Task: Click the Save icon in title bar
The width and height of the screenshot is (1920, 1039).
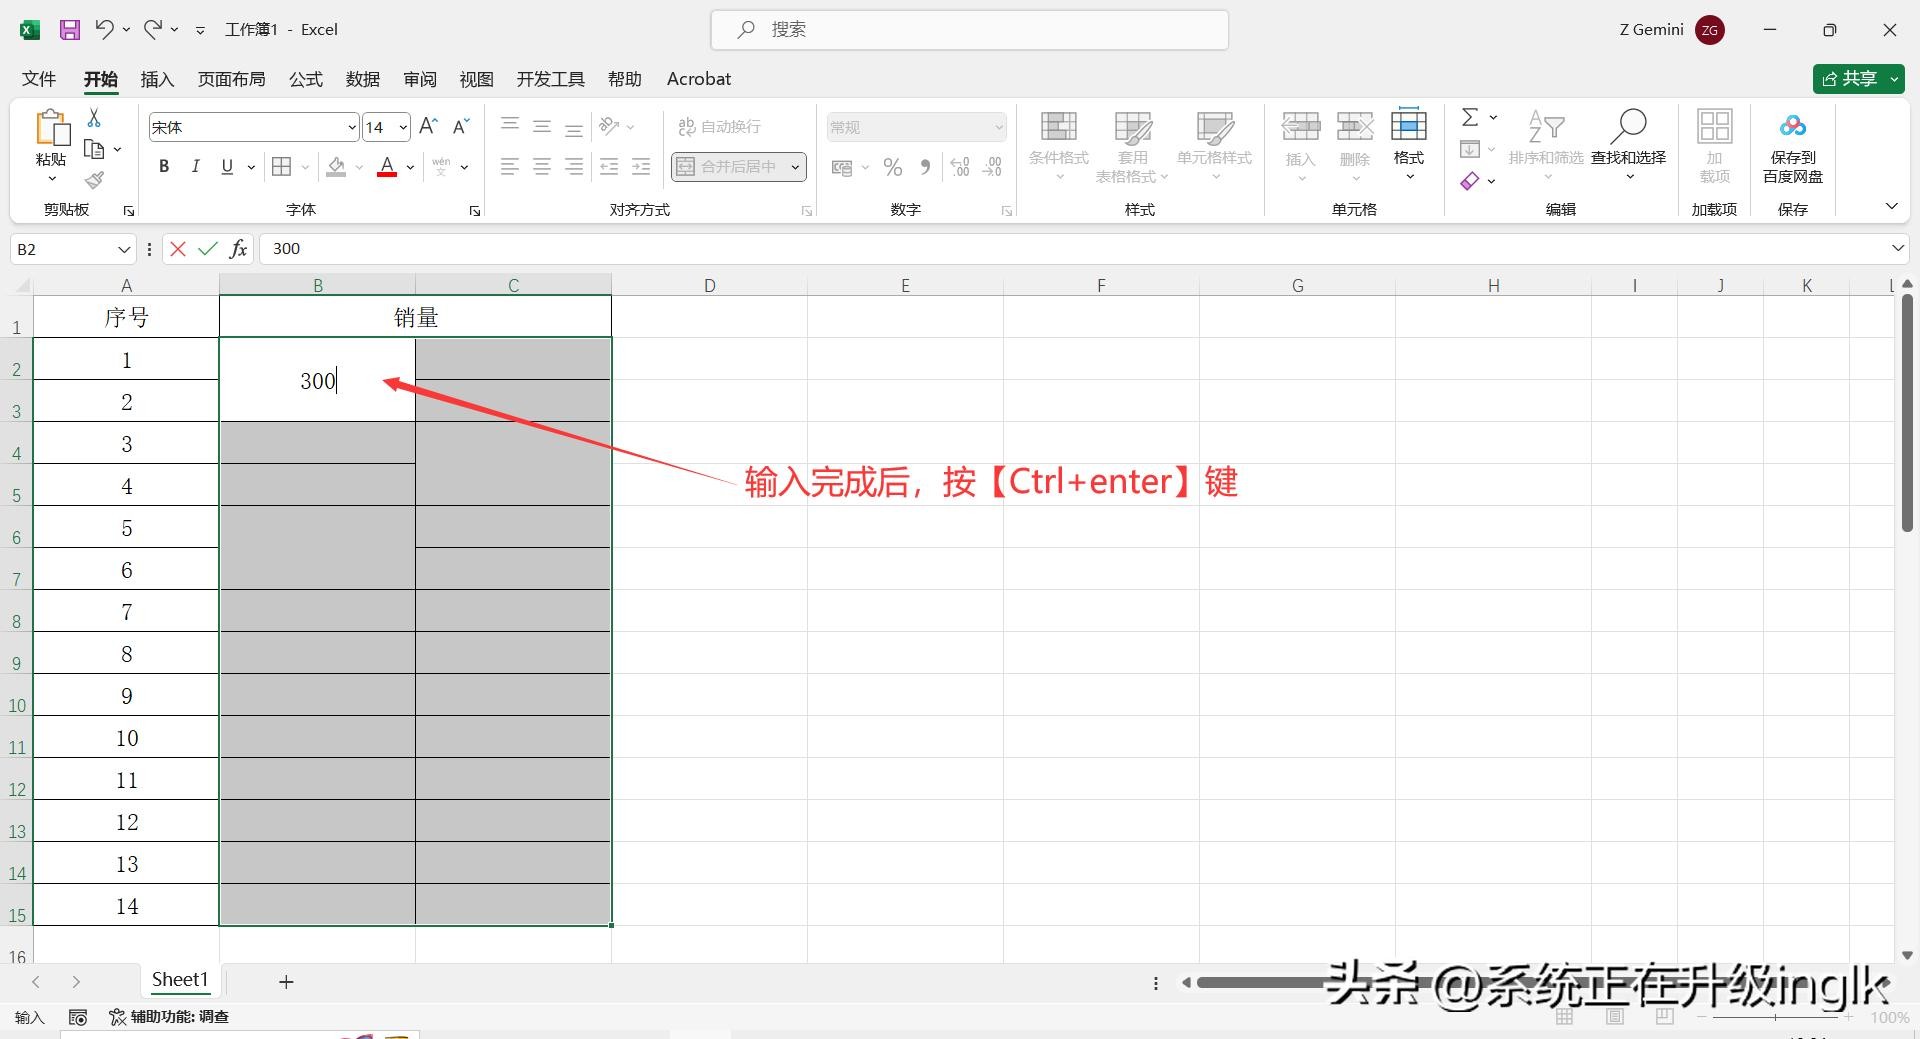Action: tap(69, 30)
